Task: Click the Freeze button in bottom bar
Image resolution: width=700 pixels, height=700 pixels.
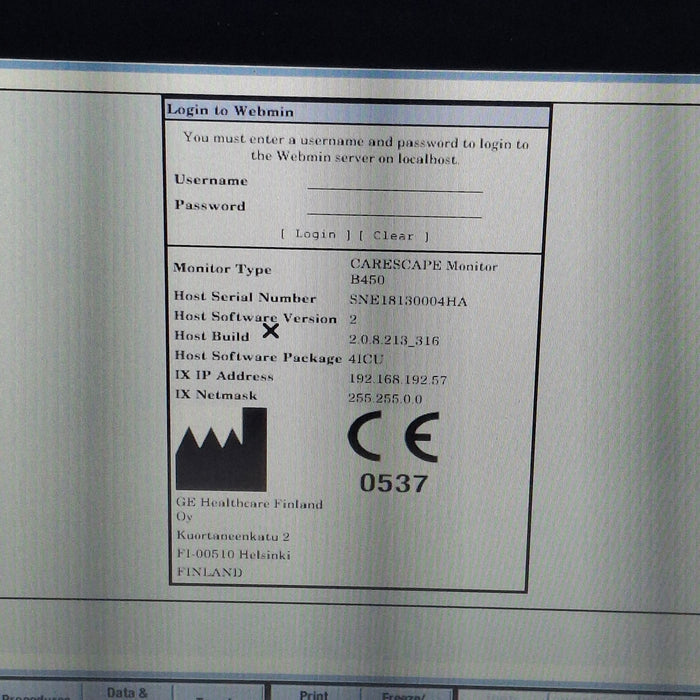Action: (x=405, y=696)
